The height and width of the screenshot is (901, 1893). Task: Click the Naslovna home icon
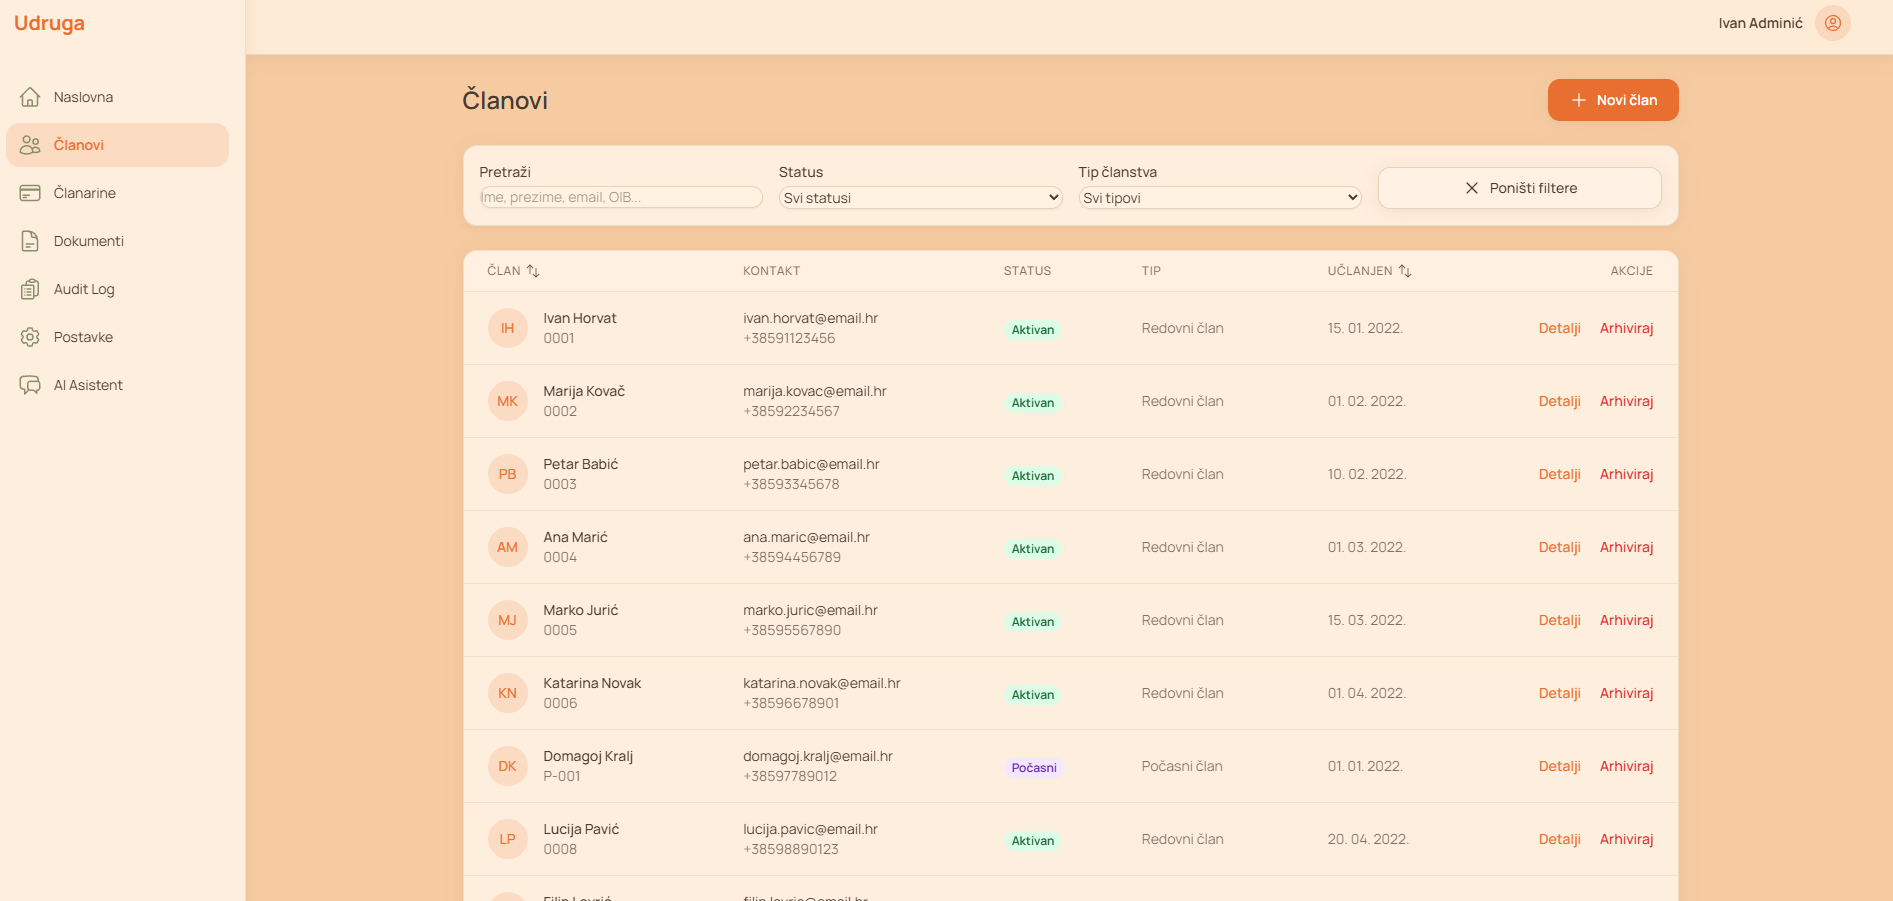pos(30,97)
